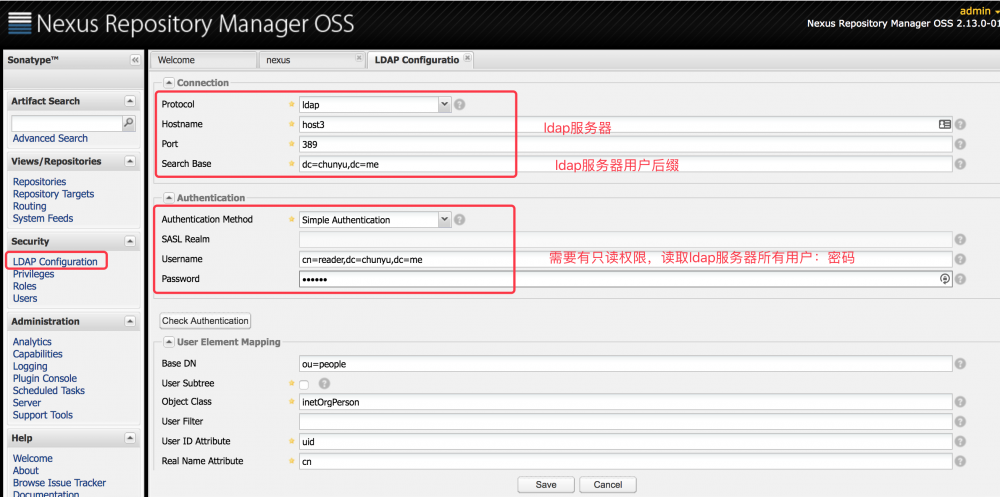
Task: Open System Feeds link
Action: (x=43, y=218)
